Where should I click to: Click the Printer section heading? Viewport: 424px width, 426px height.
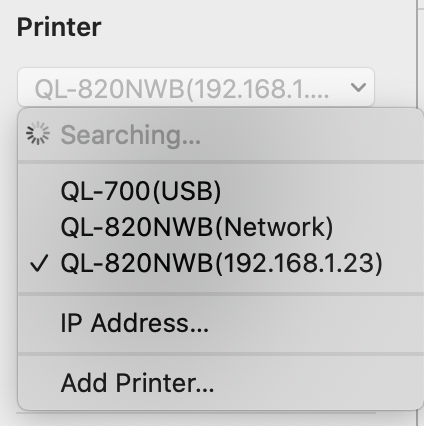click(x=59, y=27)
